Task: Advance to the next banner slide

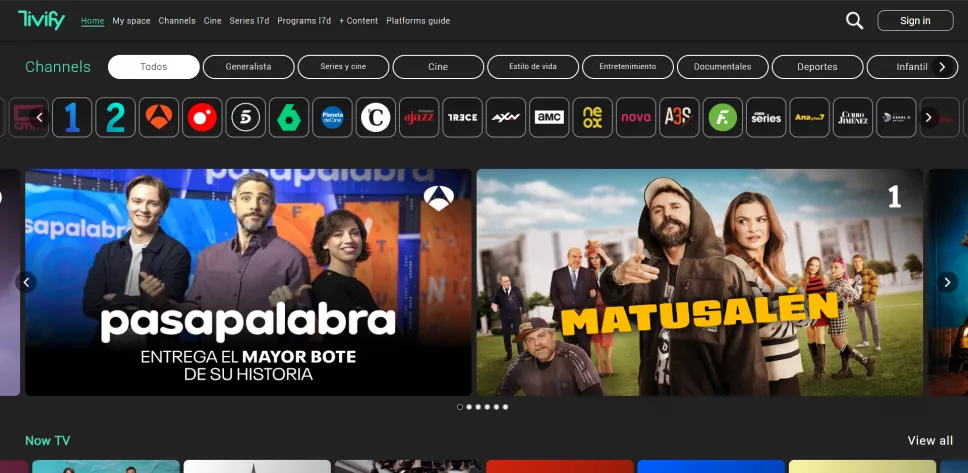Action: tap(947, 282)
